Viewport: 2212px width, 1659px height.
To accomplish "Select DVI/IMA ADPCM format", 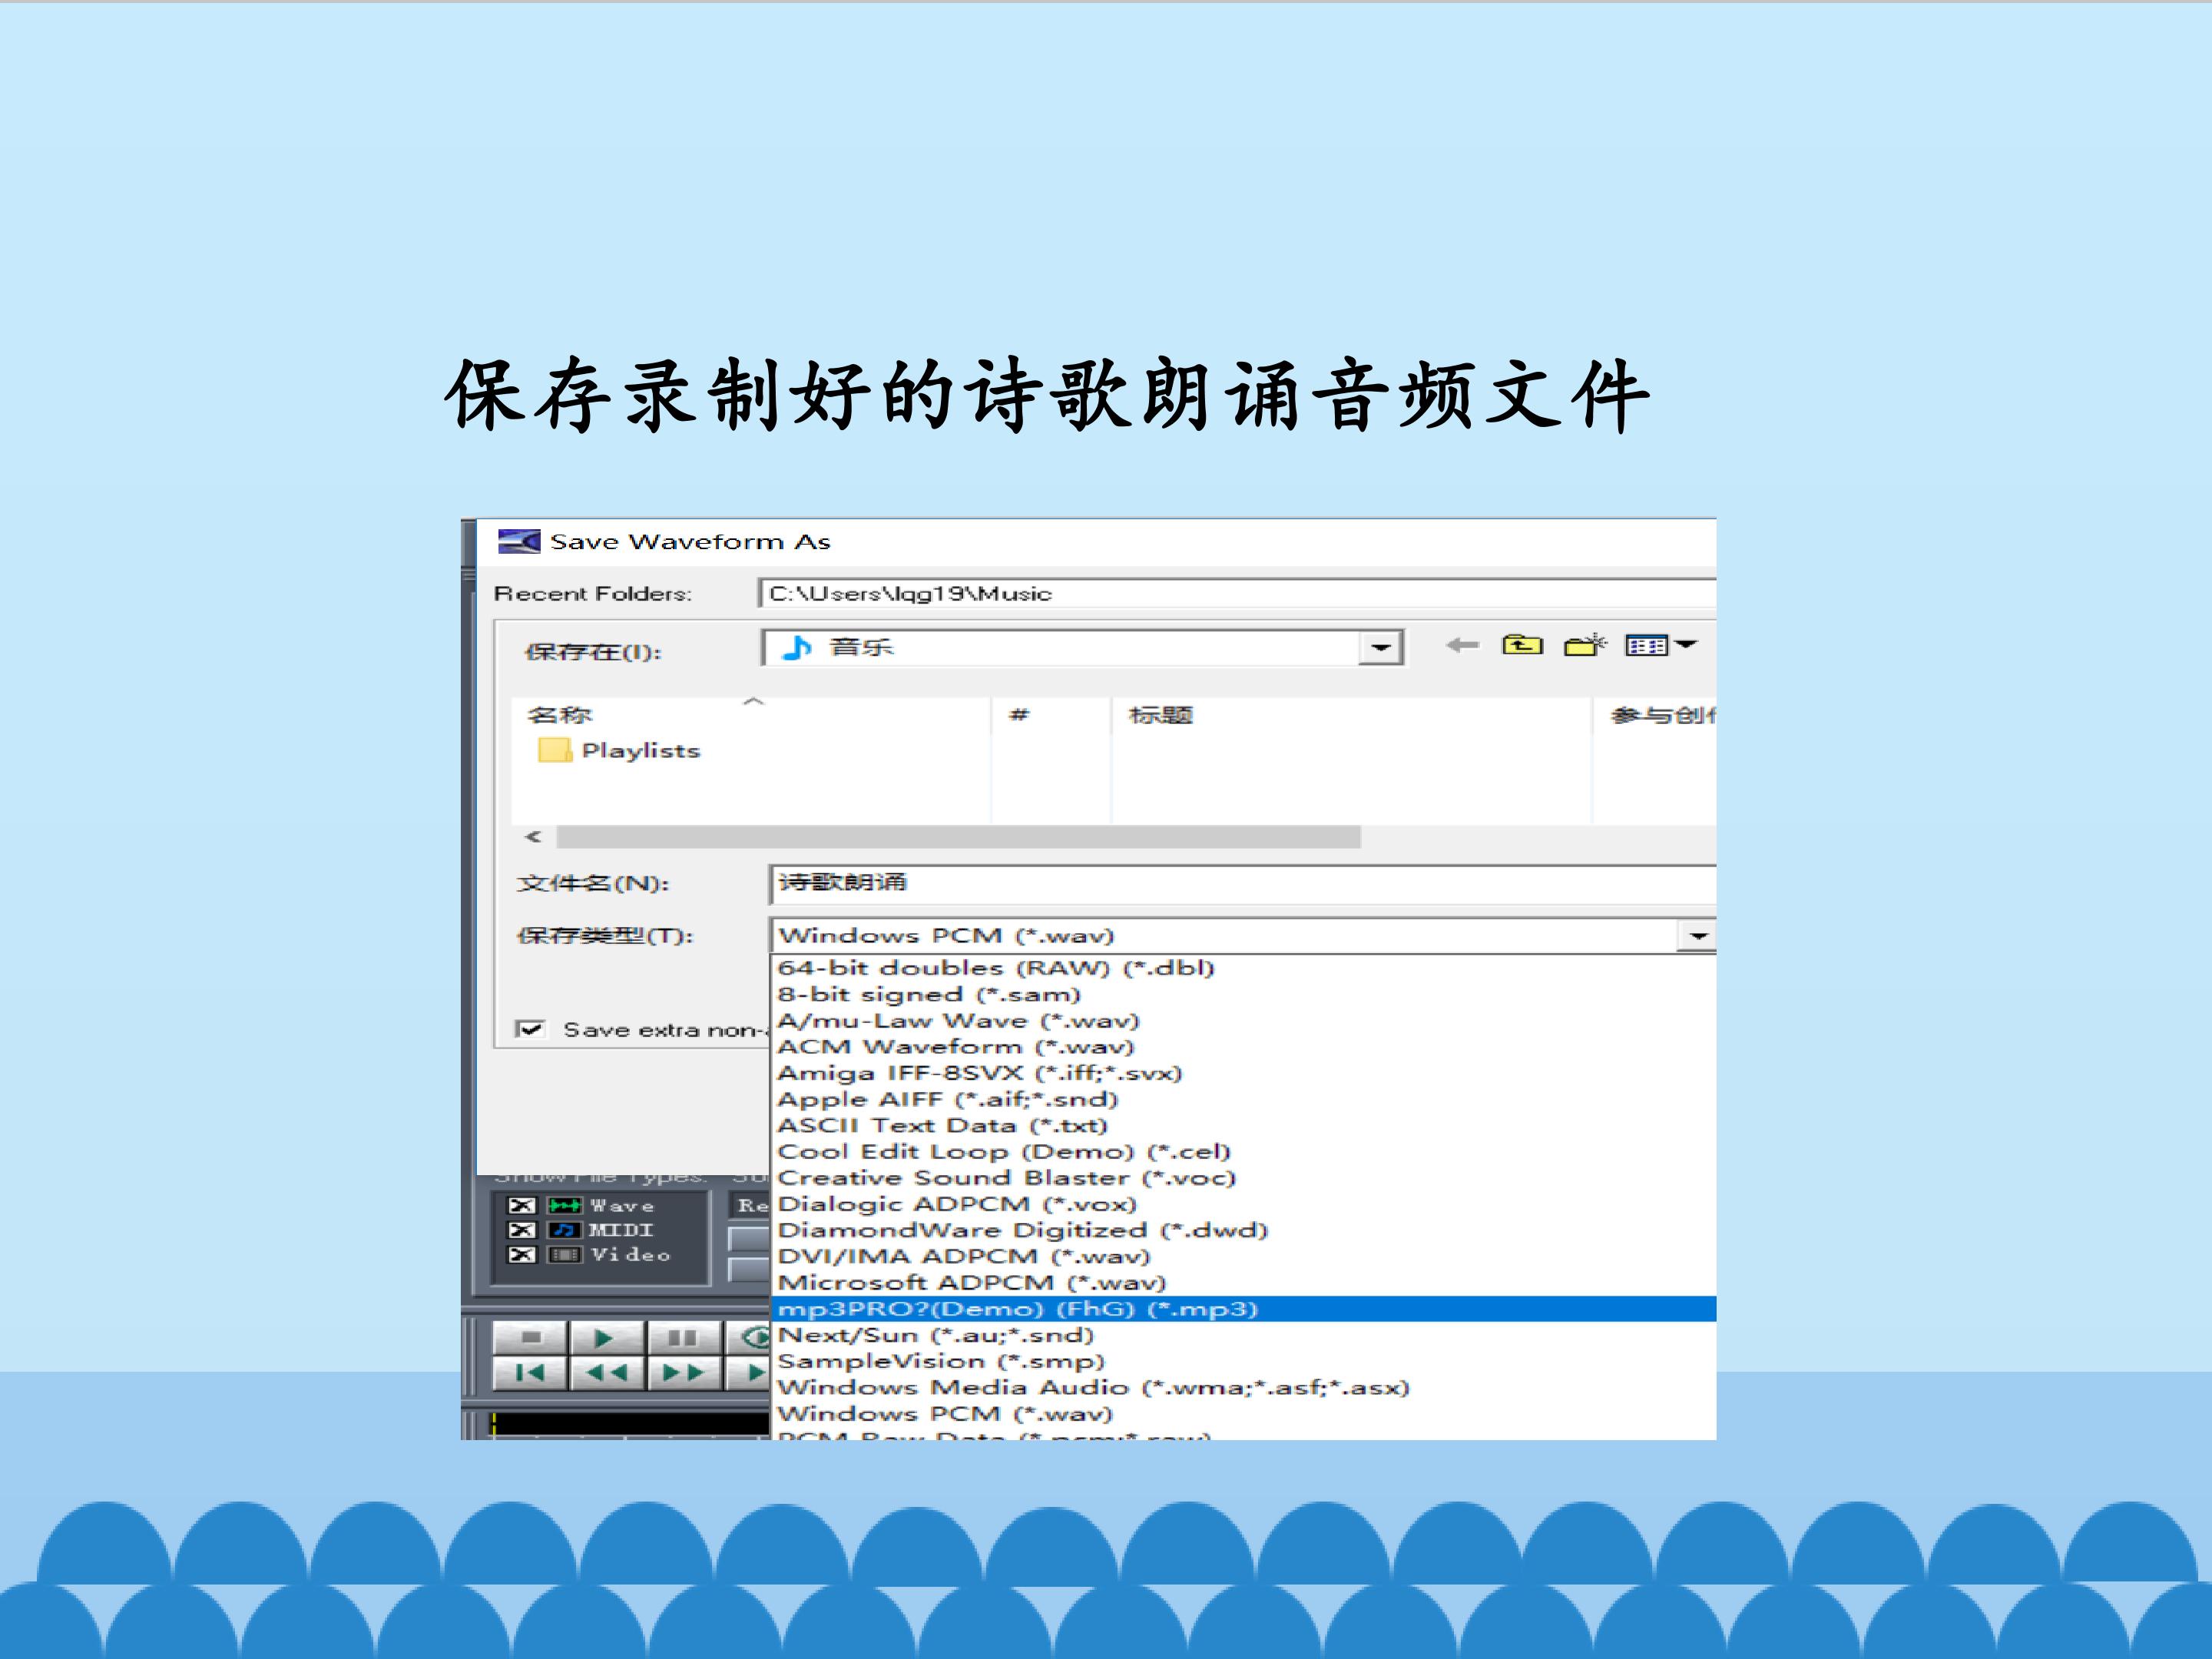I will tap(1244, 1256).
